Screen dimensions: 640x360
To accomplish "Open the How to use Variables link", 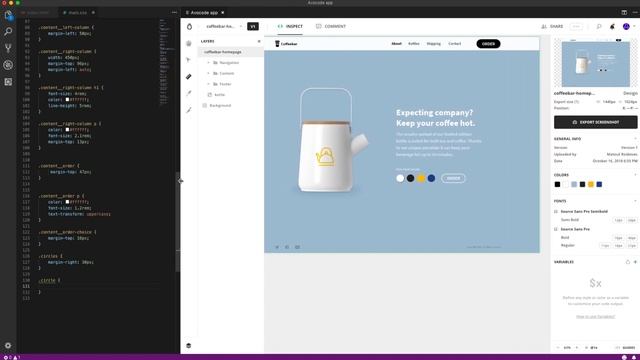I will 595,316.
